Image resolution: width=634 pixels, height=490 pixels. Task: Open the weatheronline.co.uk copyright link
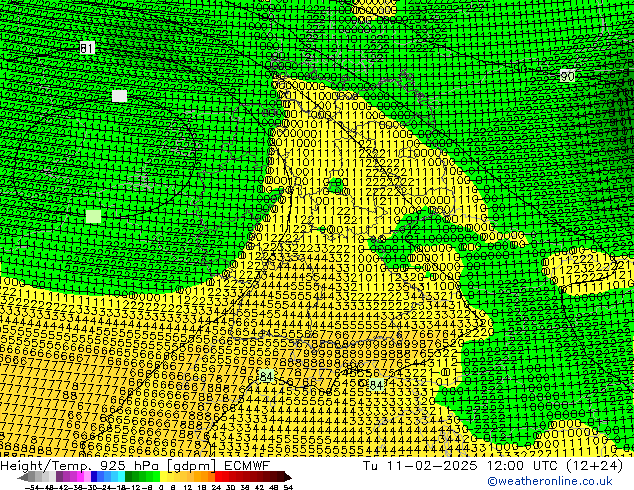549,481
